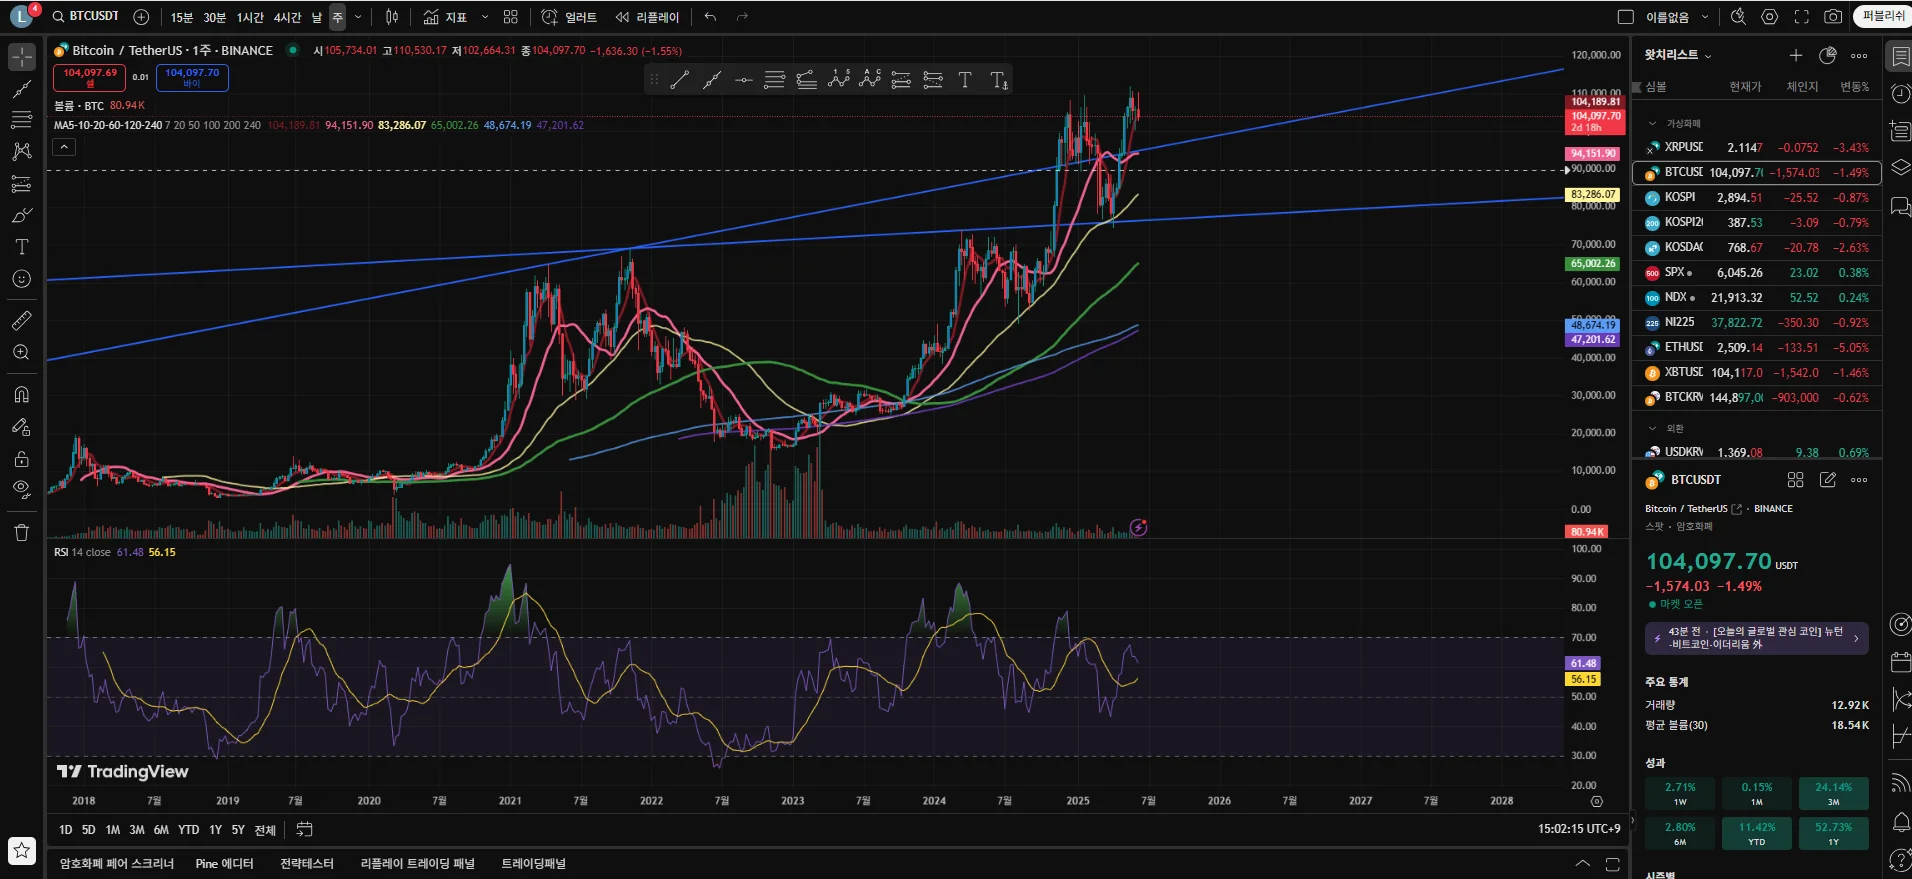Collapse the 가상화폐 watchlist section
Screen dimensions: 1912x879
click(1652, 124)
